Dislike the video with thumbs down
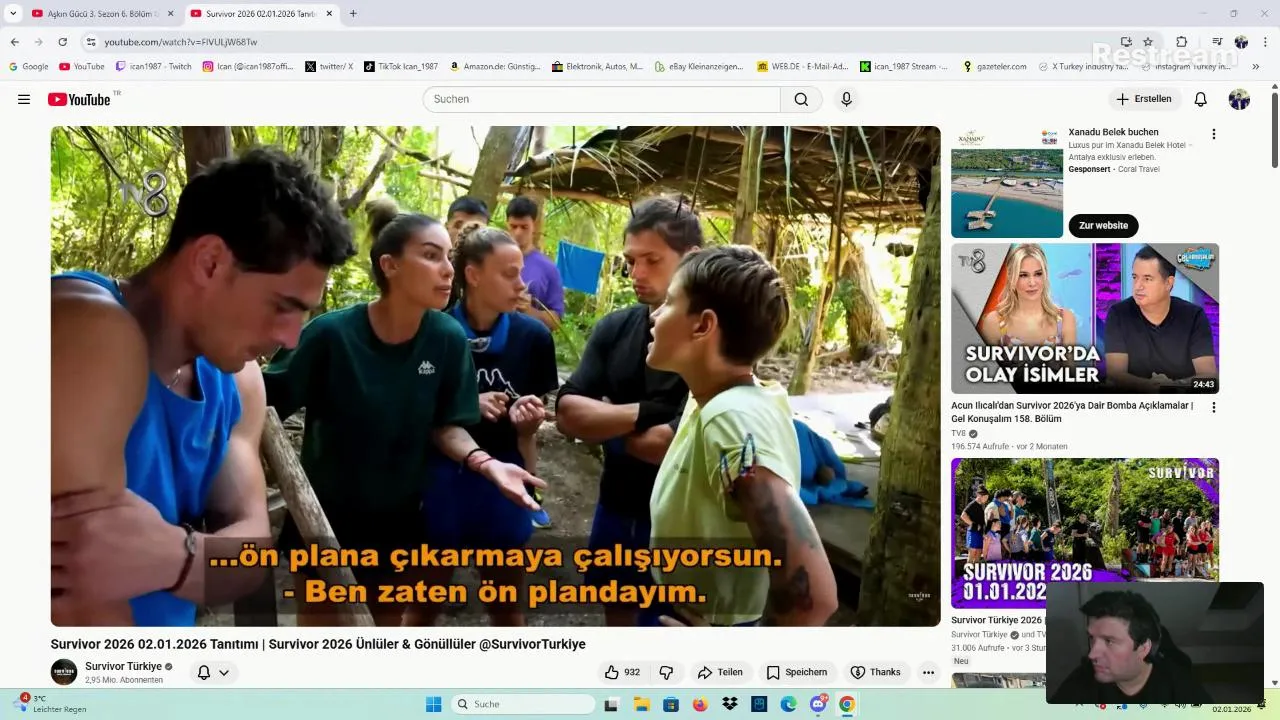The height and width of the screenshot is (720, 1280). coord(666,672)
